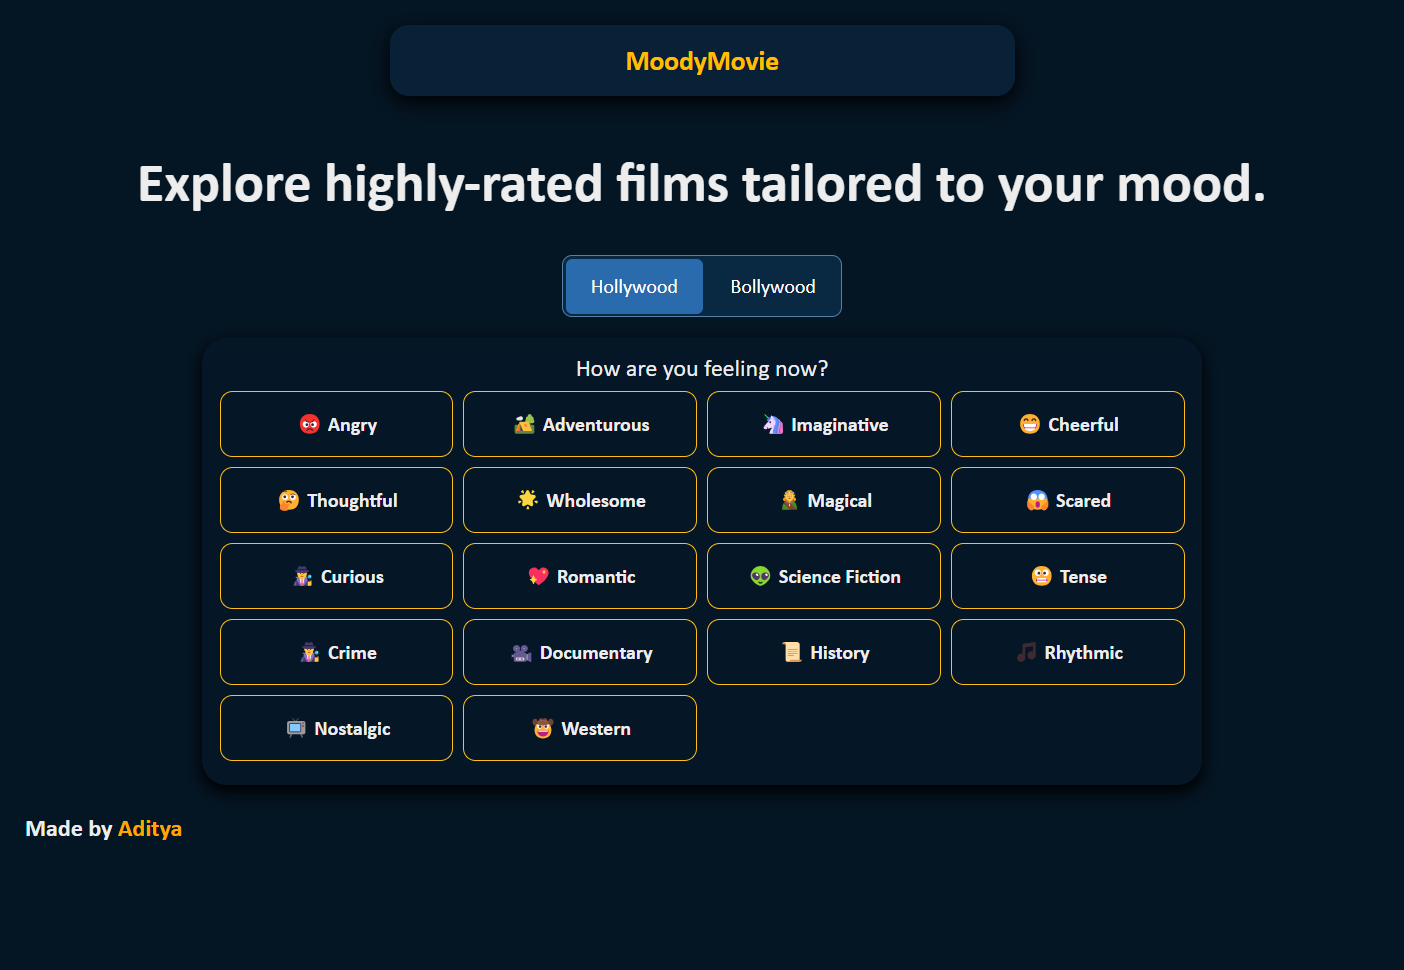Click the unicorn icon beside Imaginative
Viewport: 1404px width, 970px height.
[x=773, y=424]
